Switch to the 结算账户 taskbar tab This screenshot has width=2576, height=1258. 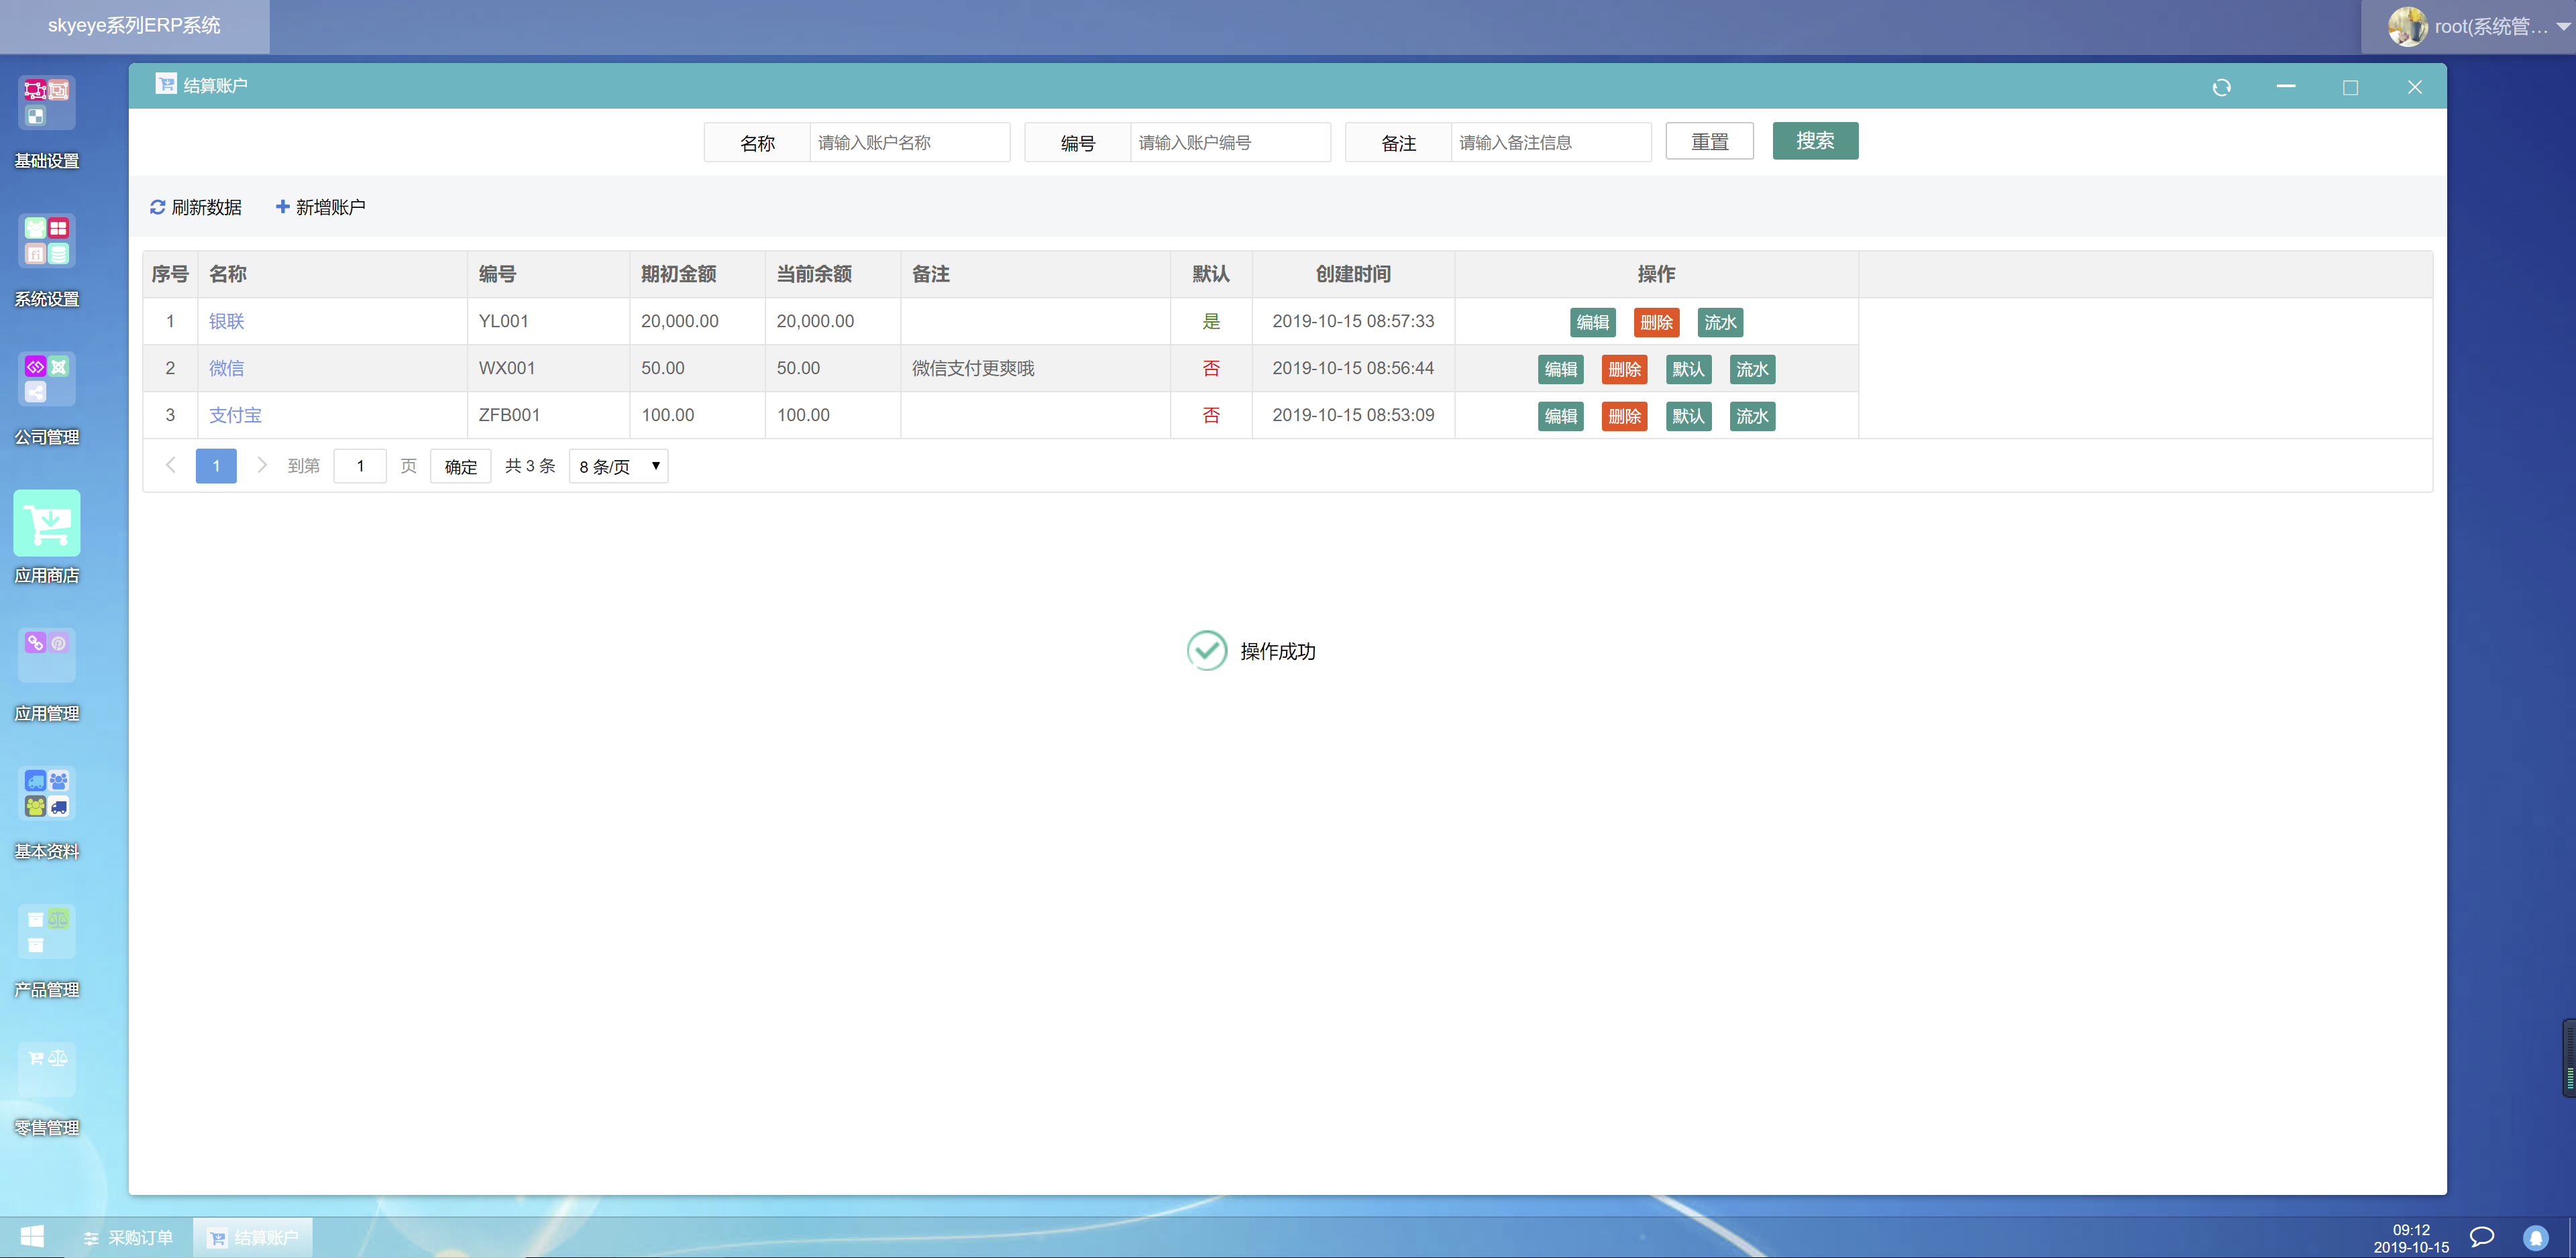253,1237
